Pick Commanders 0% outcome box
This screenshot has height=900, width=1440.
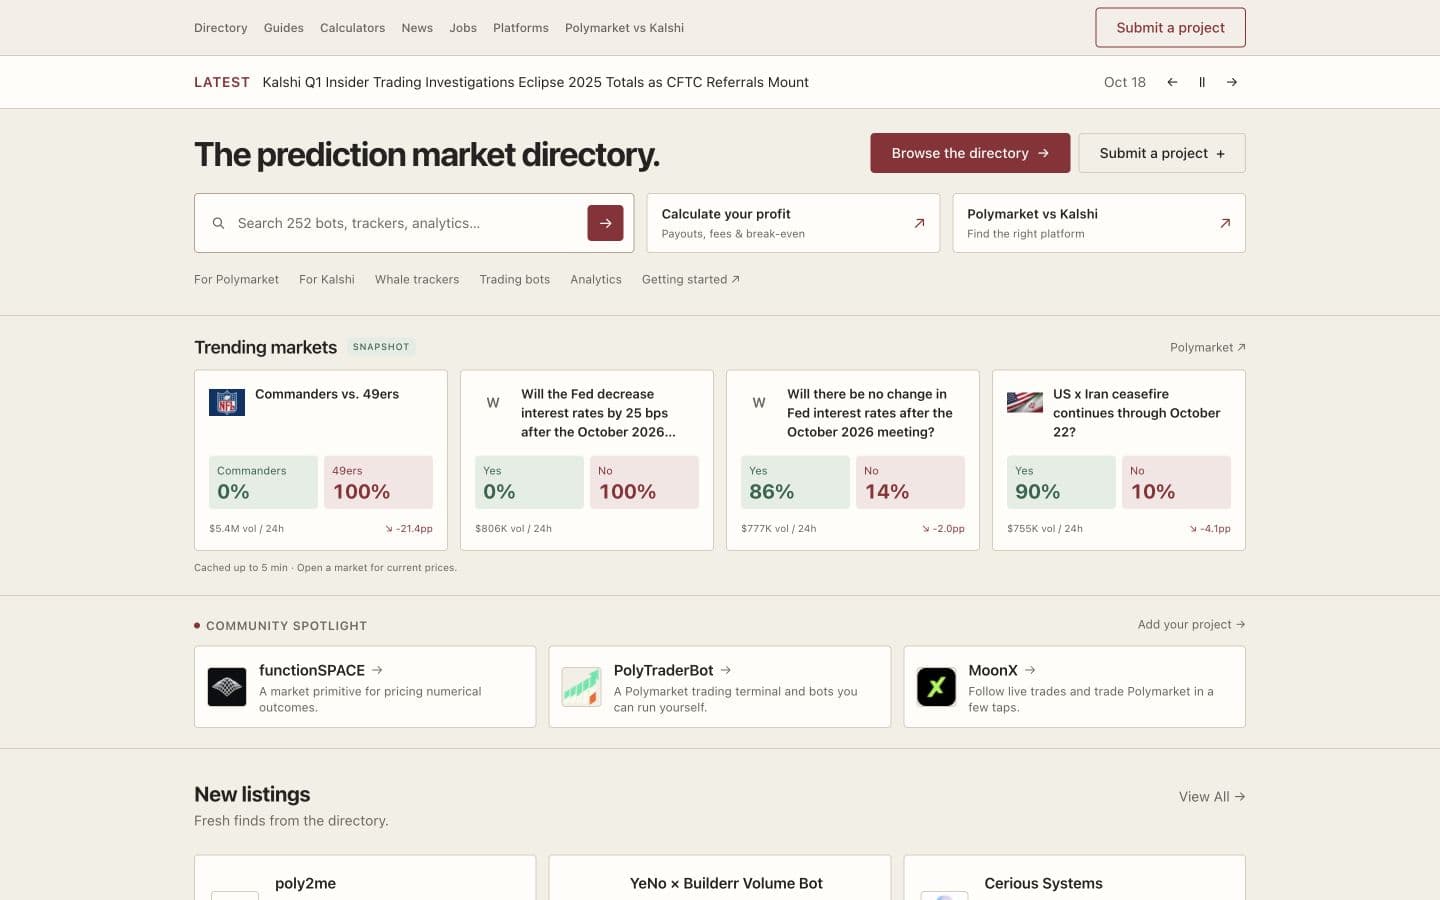click(x=263, y=482)
